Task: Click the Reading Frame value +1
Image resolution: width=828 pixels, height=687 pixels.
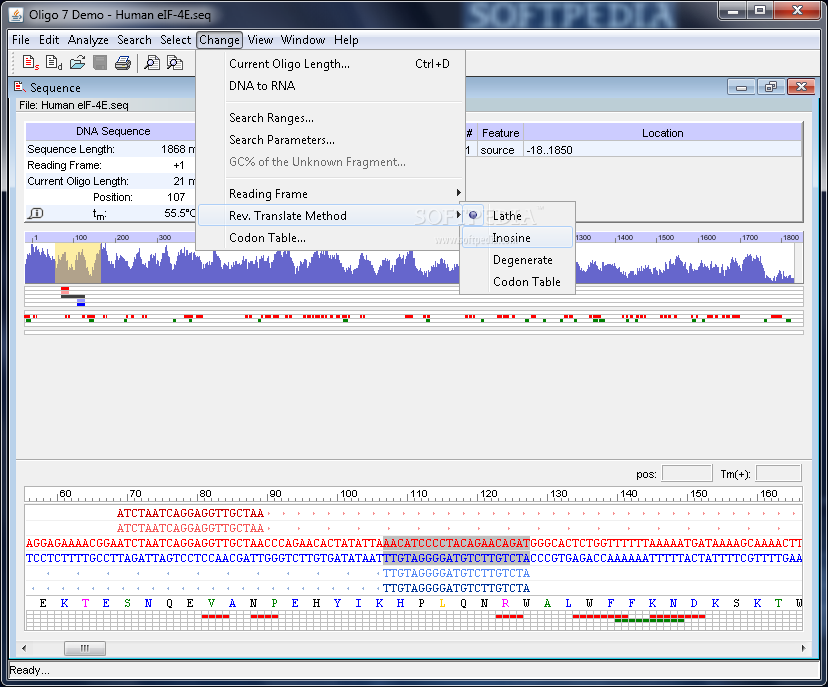Action: coord(178,165)
